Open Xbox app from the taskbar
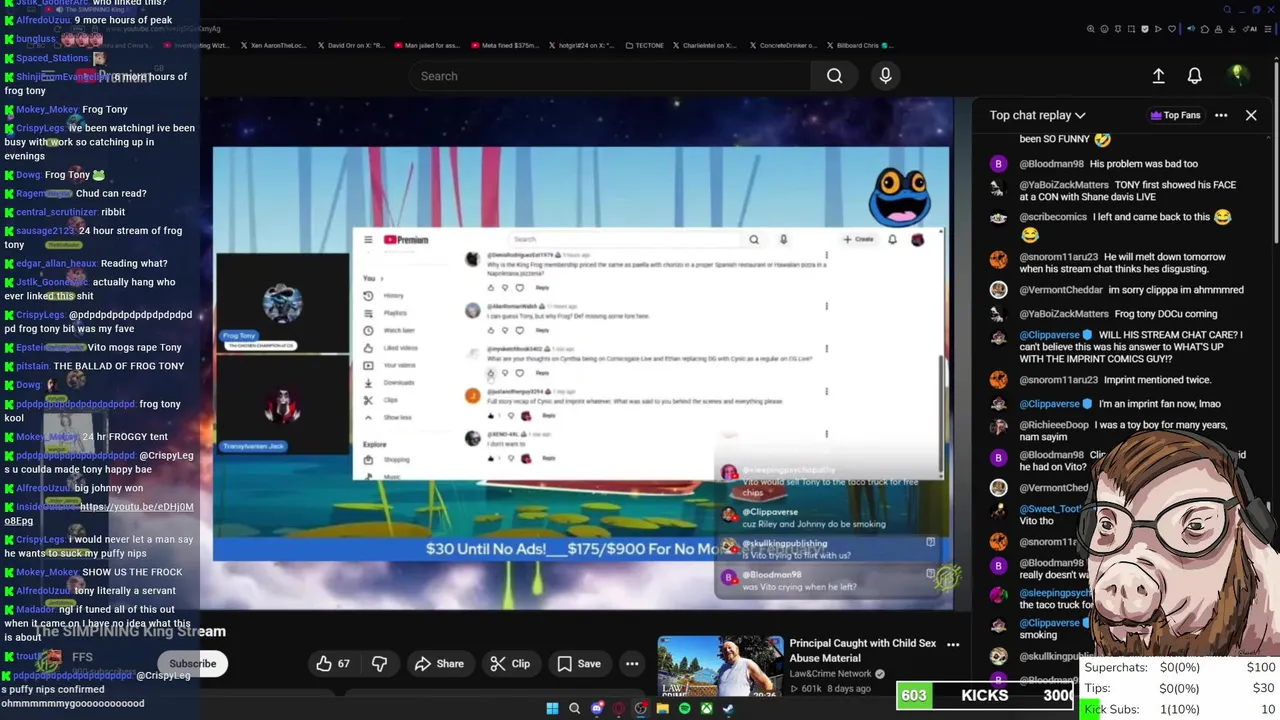 (706, 709)
